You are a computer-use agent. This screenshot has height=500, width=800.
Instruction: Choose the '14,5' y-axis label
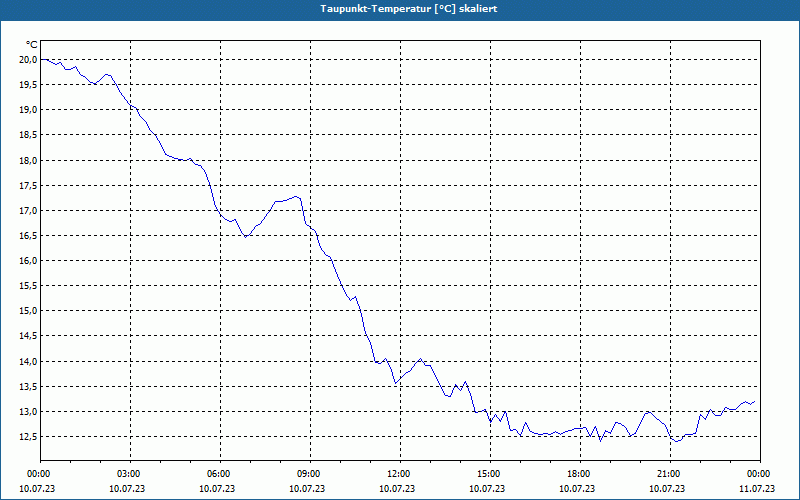coord(29,336)
